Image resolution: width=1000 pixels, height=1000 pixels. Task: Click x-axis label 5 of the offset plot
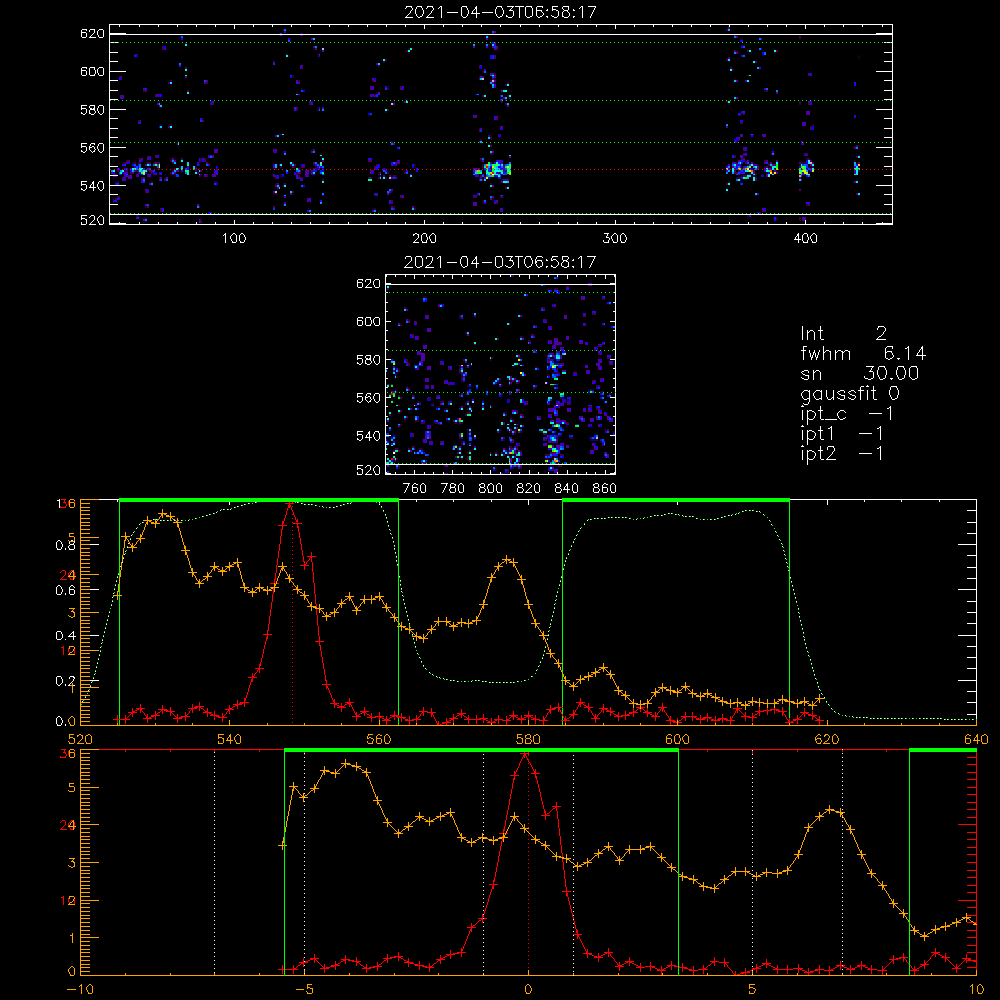click(x=753, y=990)
